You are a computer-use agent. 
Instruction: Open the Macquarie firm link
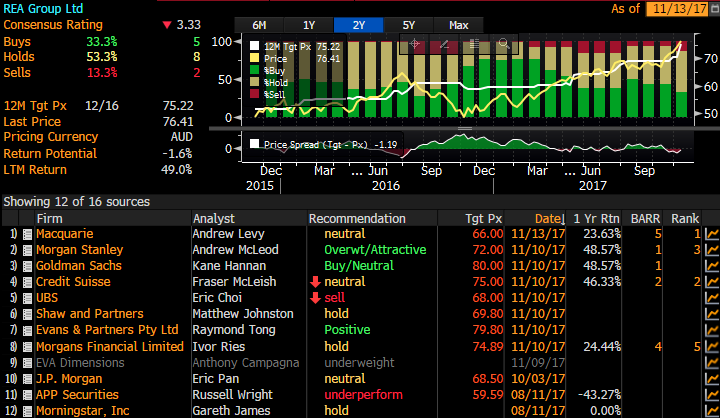click(x=65, y=234)
